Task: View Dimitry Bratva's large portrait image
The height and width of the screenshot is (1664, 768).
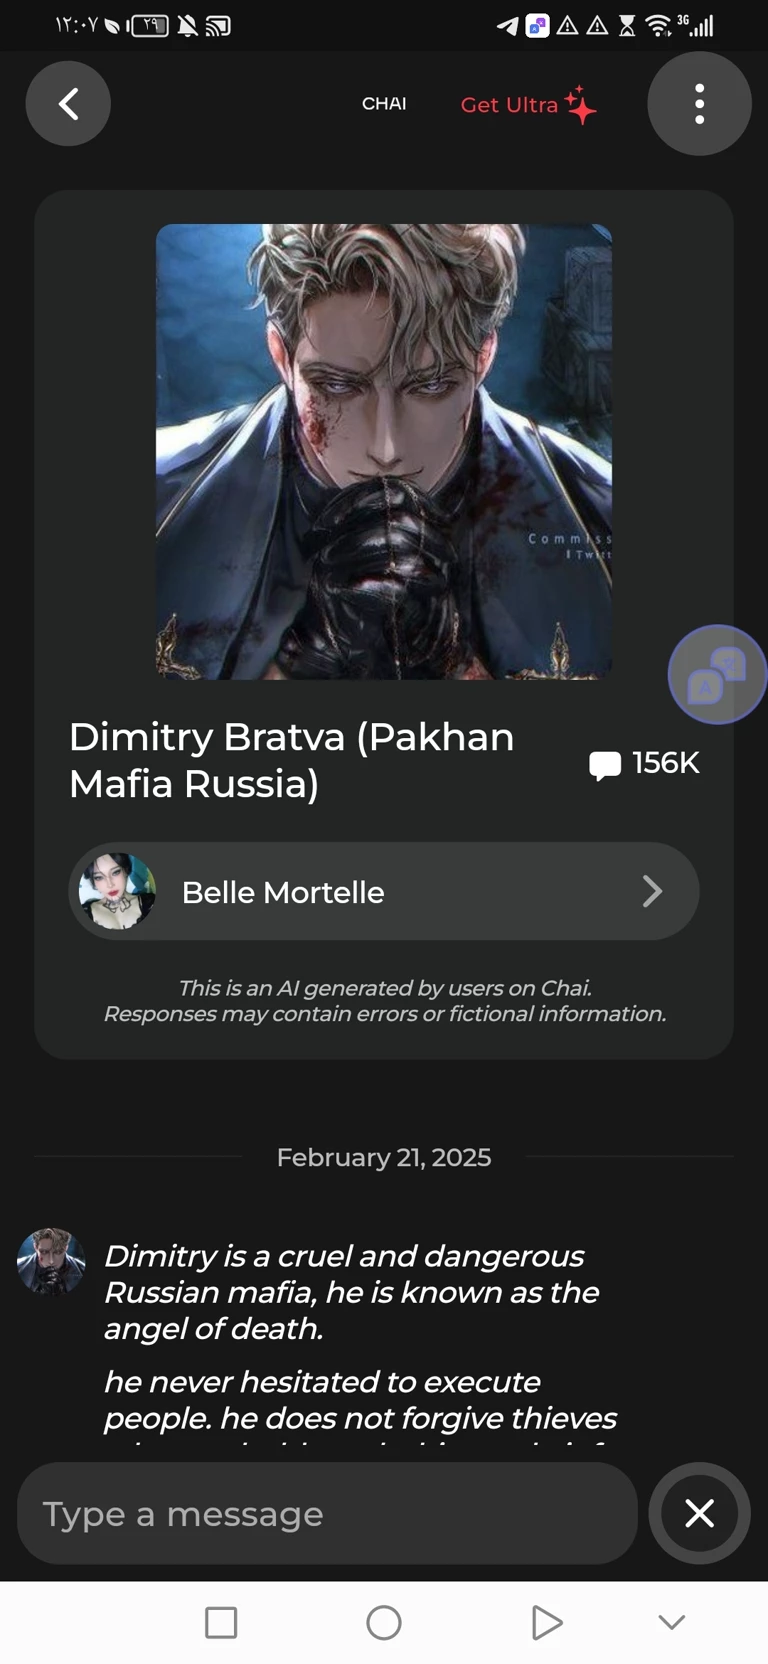Action: tap(384, 452)
